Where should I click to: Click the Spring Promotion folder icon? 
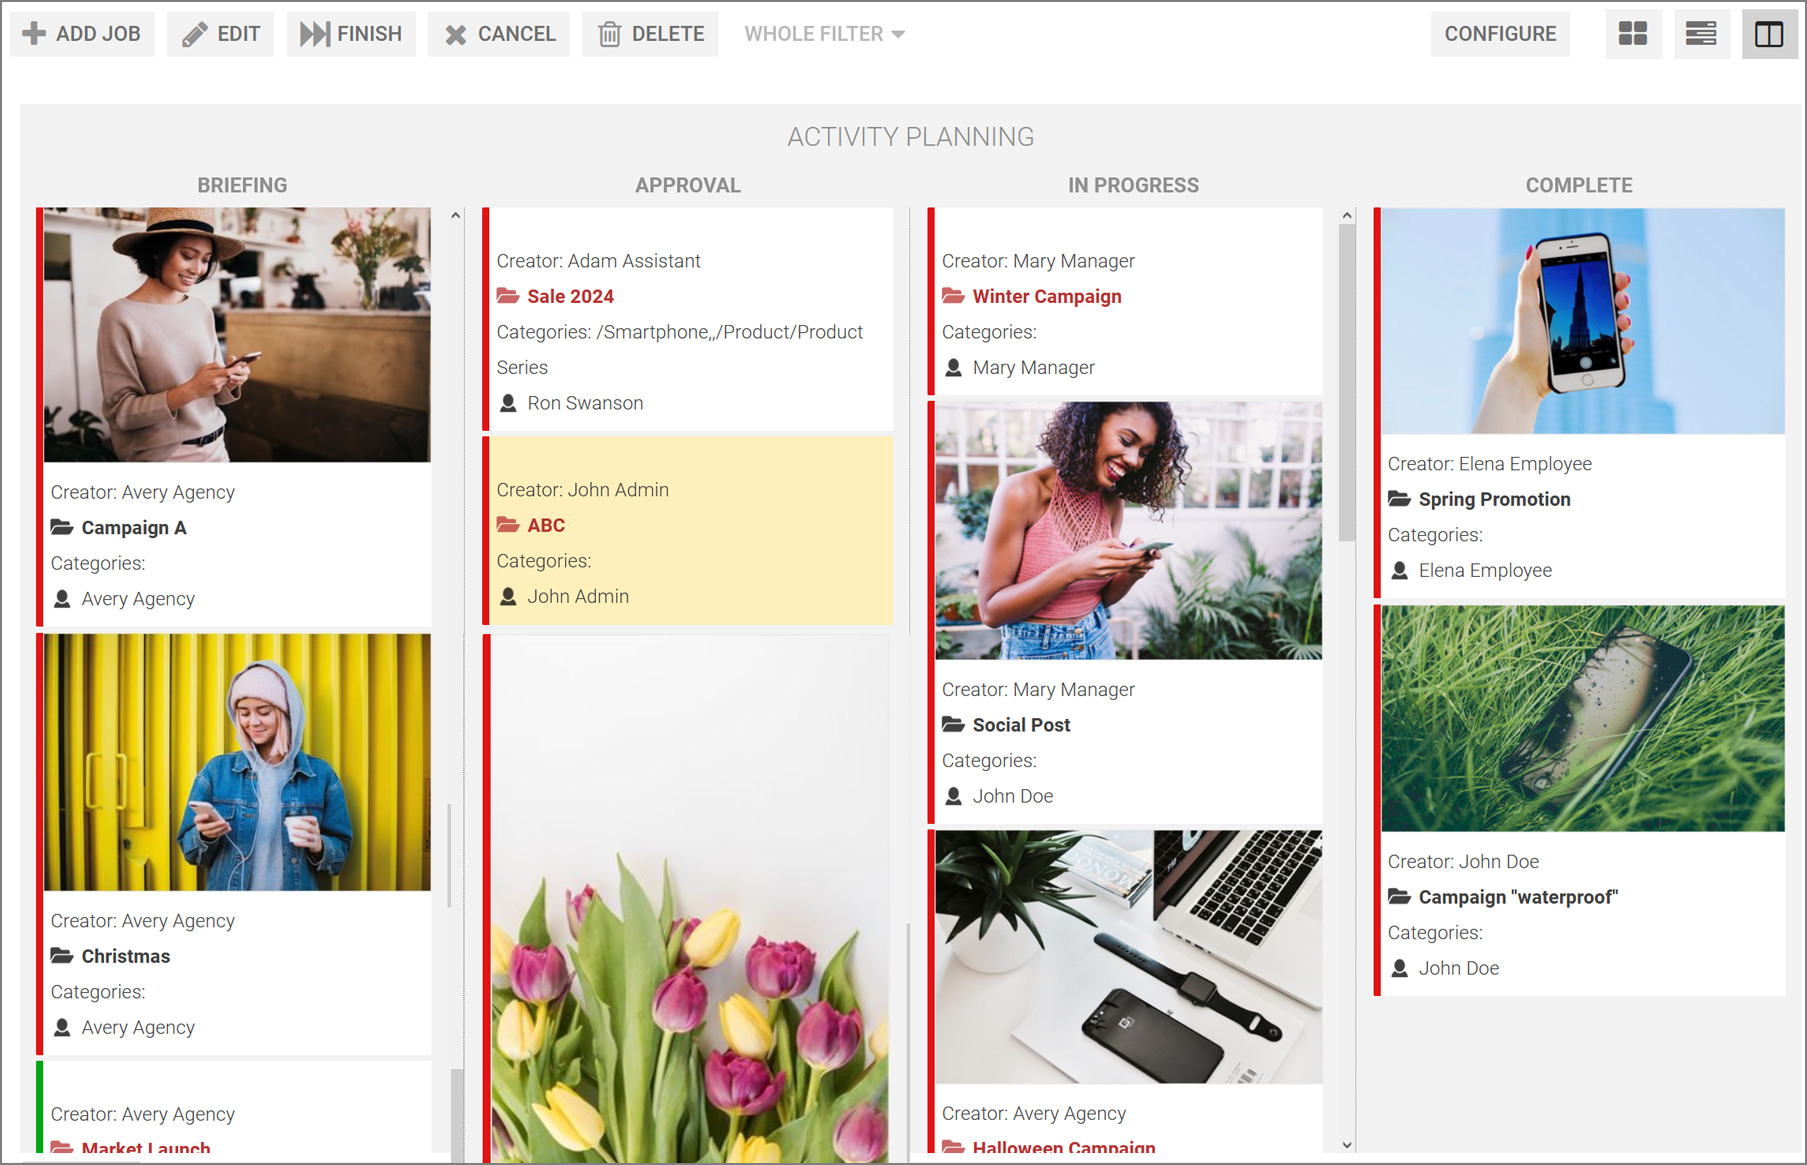[x=1399, y=499]
